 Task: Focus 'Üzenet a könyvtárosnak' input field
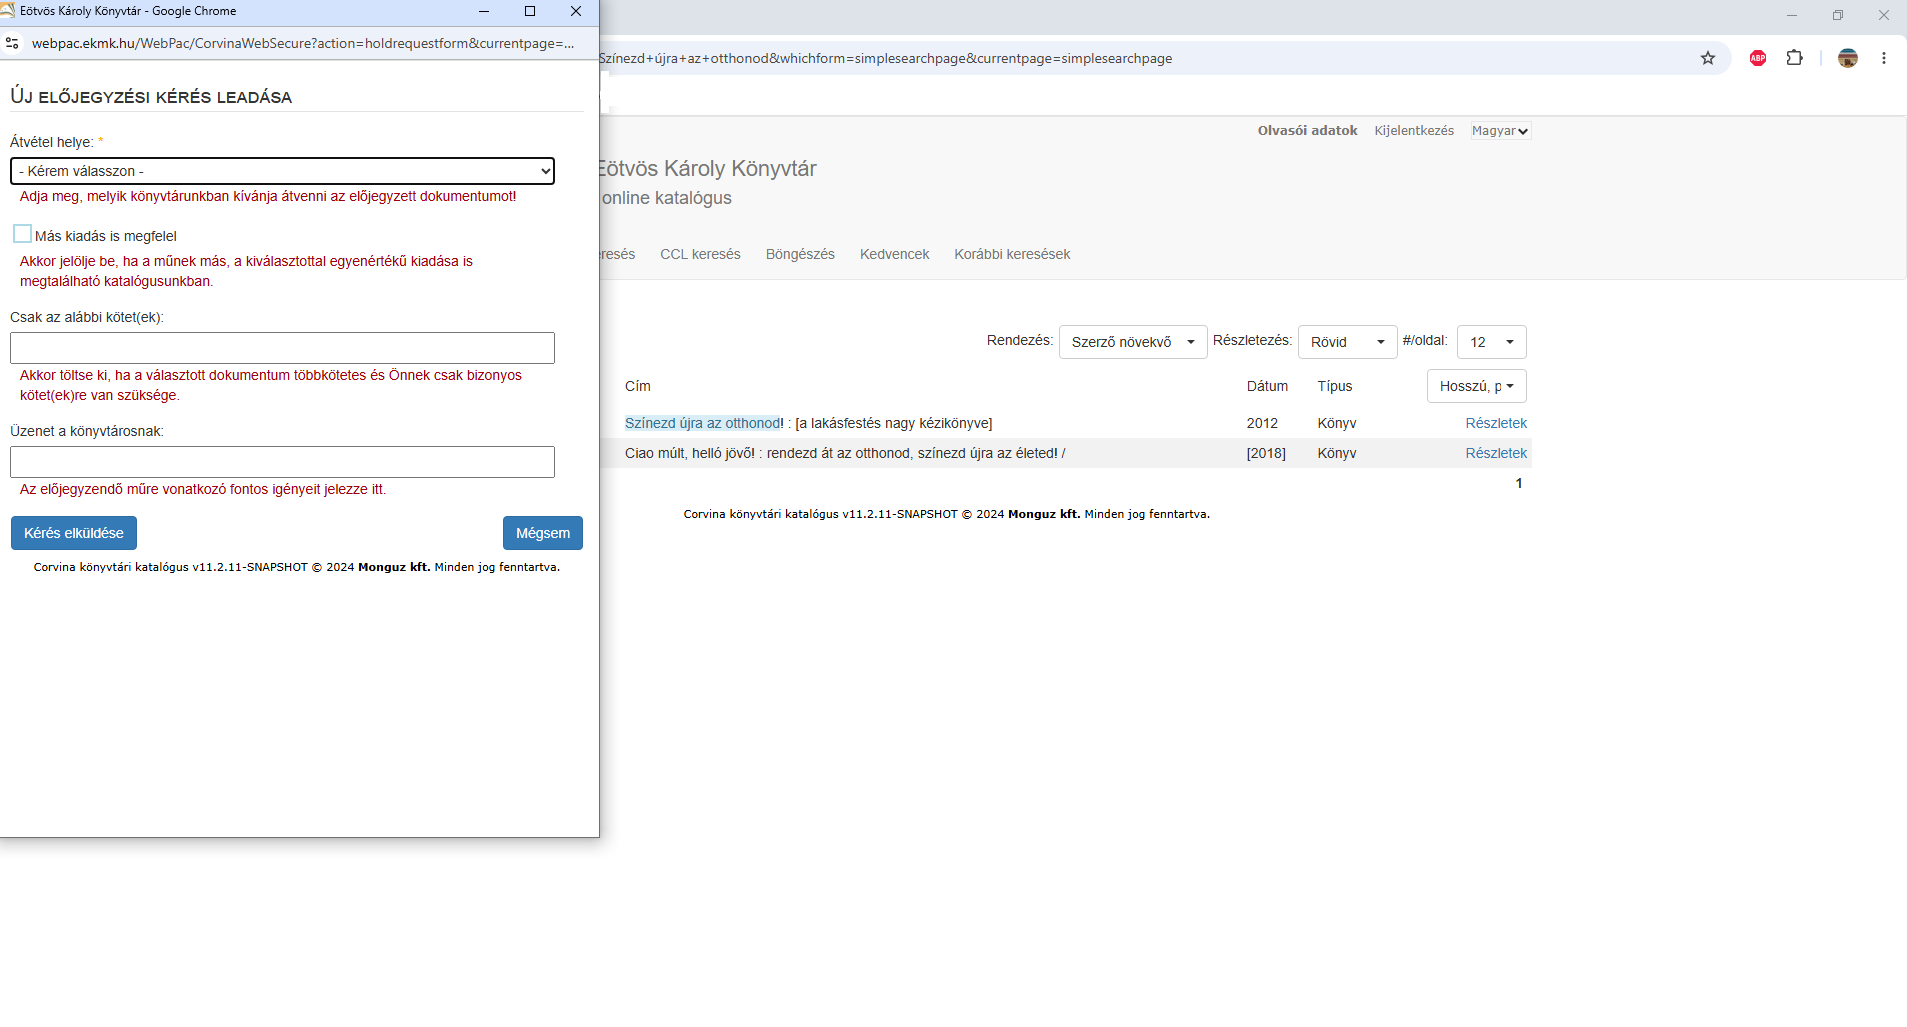(282, 462)
